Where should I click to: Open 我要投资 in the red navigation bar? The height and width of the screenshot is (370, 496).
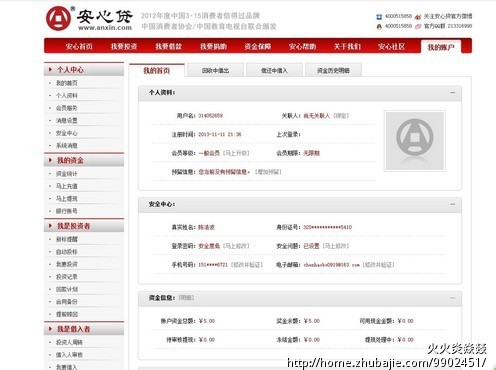click(x=124, y=47)
